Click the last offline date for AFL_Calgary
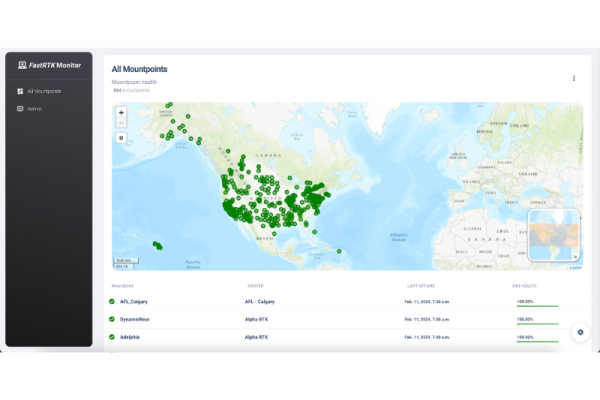 427,302
